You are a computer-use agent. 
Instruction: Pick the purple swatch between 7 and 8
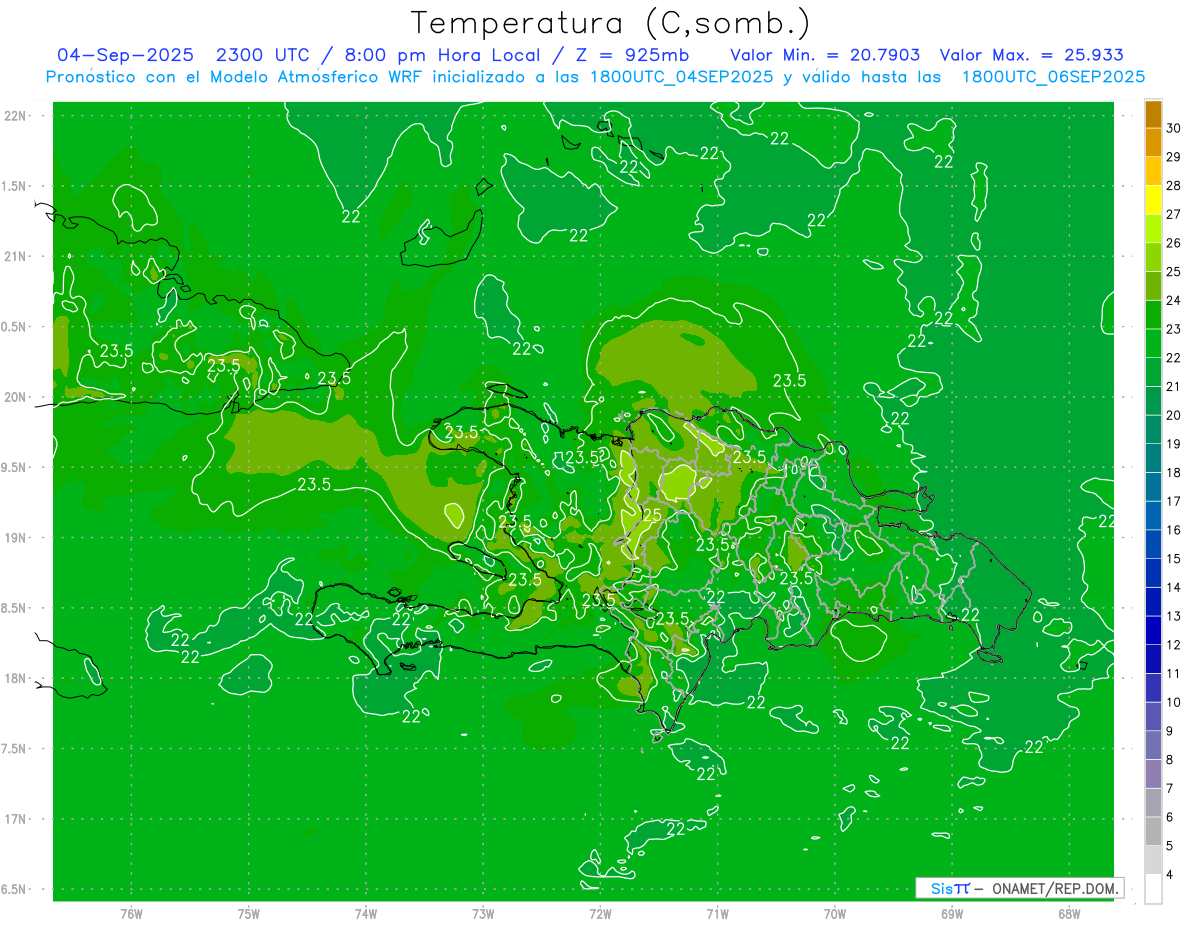pos(1153,774)
